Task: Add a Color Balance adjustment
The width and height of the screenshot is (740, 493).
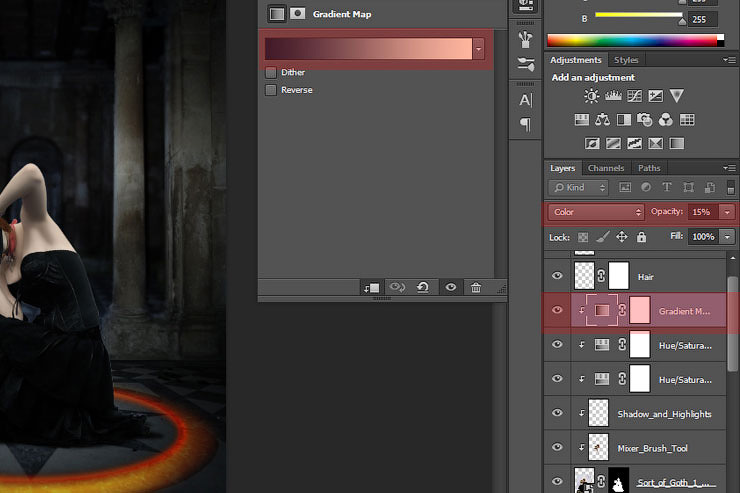Action: click(x=603, y=120)
